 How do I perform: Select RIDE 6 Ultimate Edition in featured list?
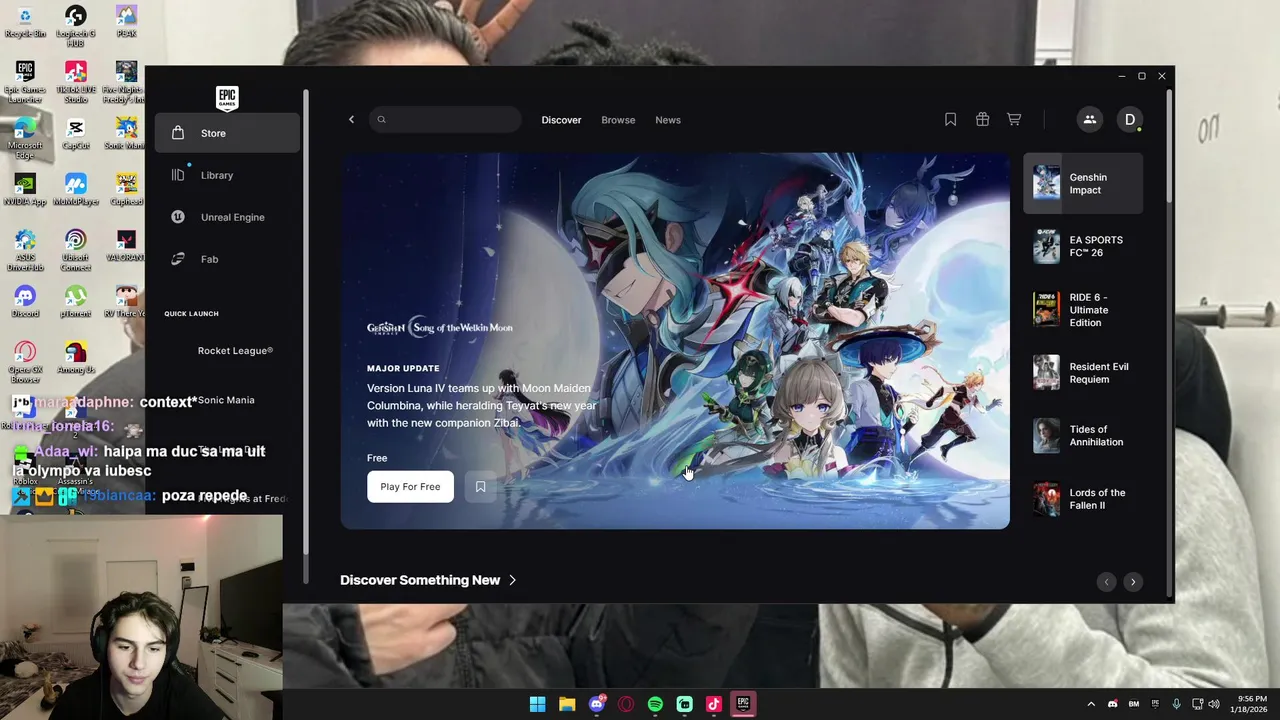click(x=1083, y=310)
